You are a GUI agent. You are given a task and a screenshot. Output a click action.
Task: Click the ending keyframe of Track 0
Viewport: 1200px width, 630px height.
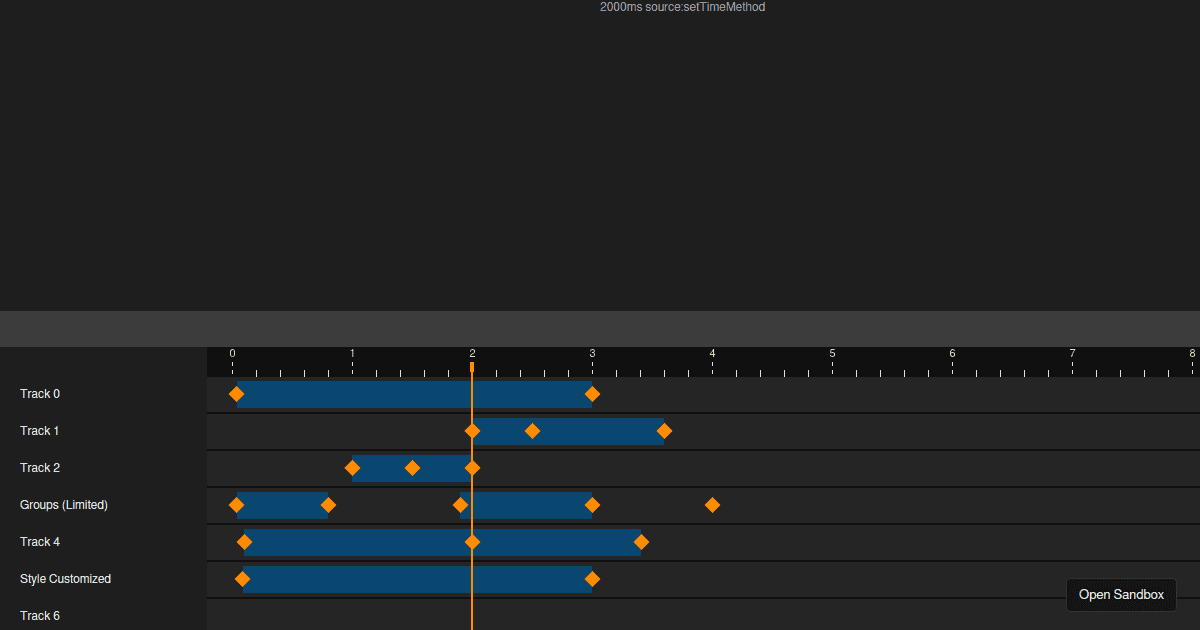pos(592,394)
